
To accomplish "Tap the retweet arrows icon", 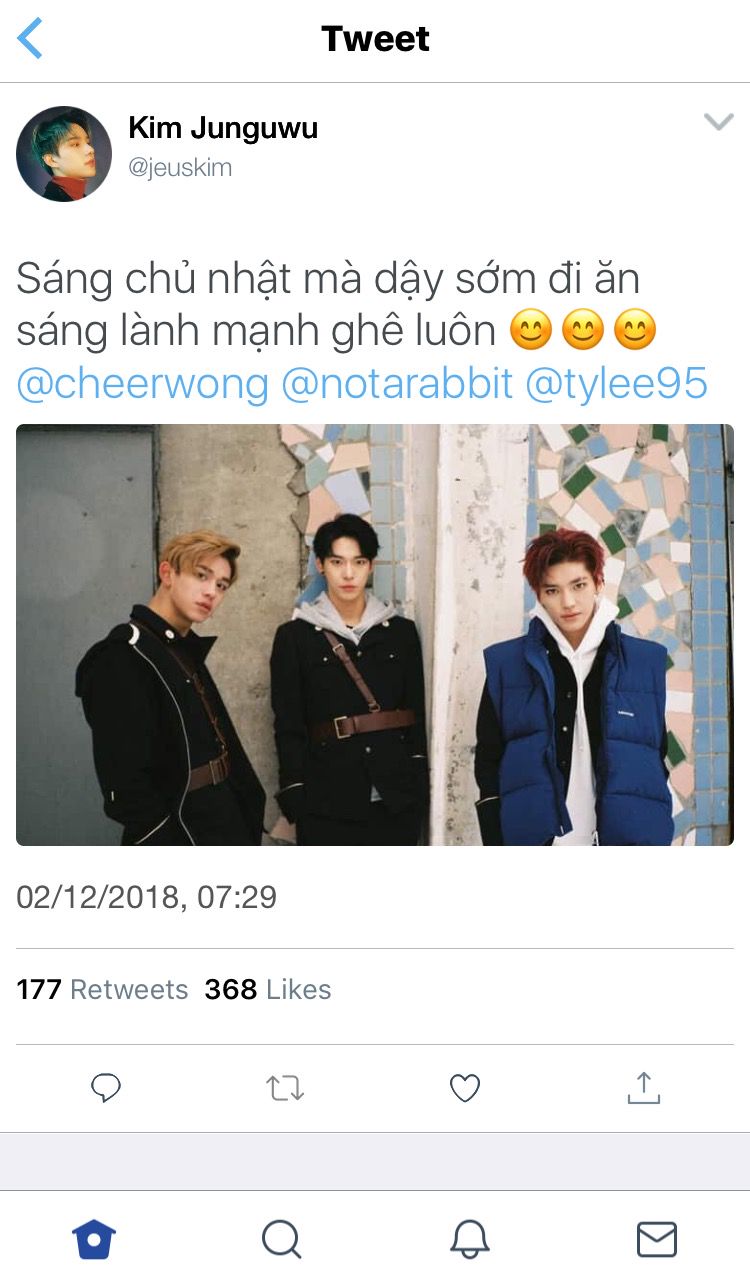I will click(285, 1088).
